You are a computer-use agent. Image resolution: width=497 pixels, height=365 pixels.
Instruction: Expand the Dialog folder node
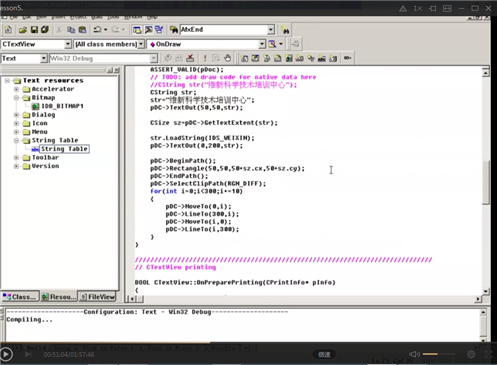click(x=16, y=115)
